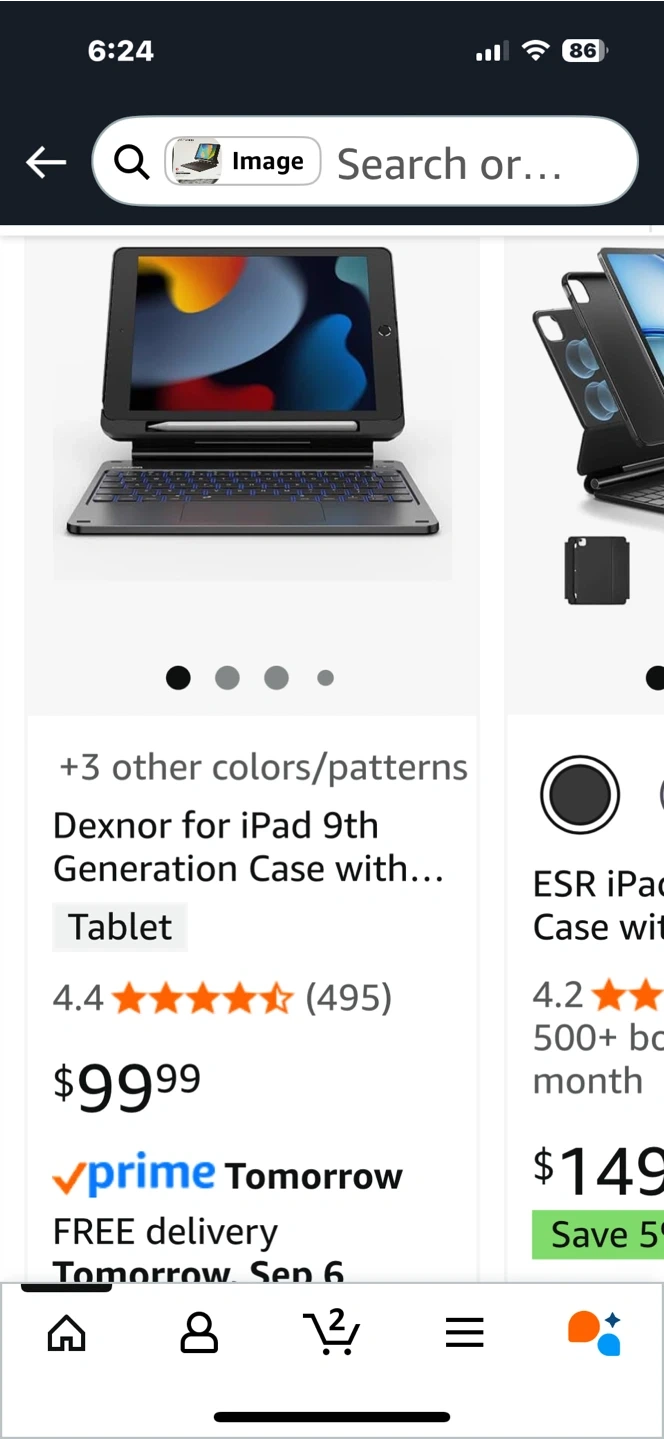Viewport: 664px width, 1440px height.
Task: Select the first image carousel dot
Action: (178, 678)
